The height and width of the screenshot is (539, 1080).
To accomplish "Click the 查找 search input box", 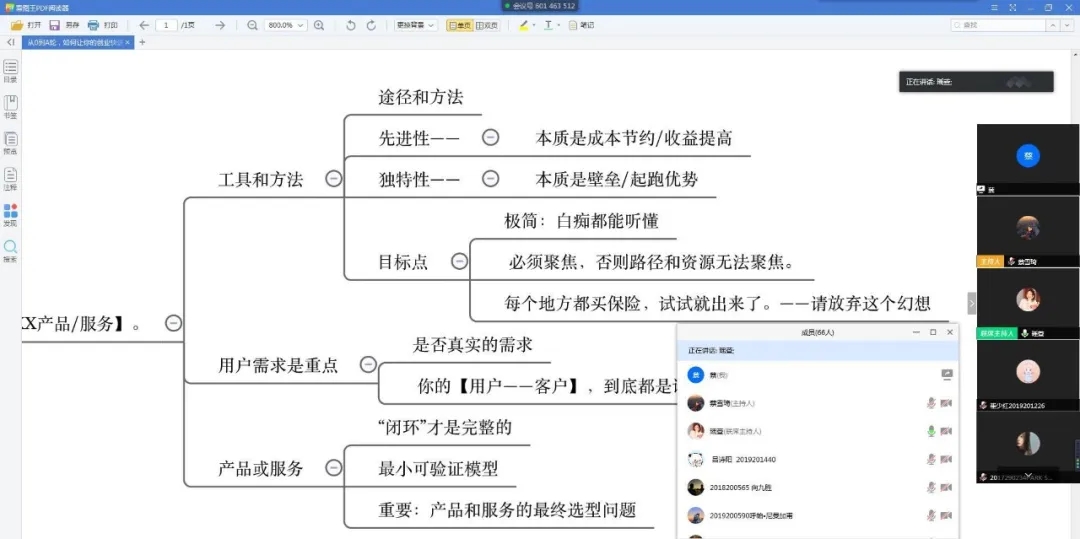I will 998,25.
